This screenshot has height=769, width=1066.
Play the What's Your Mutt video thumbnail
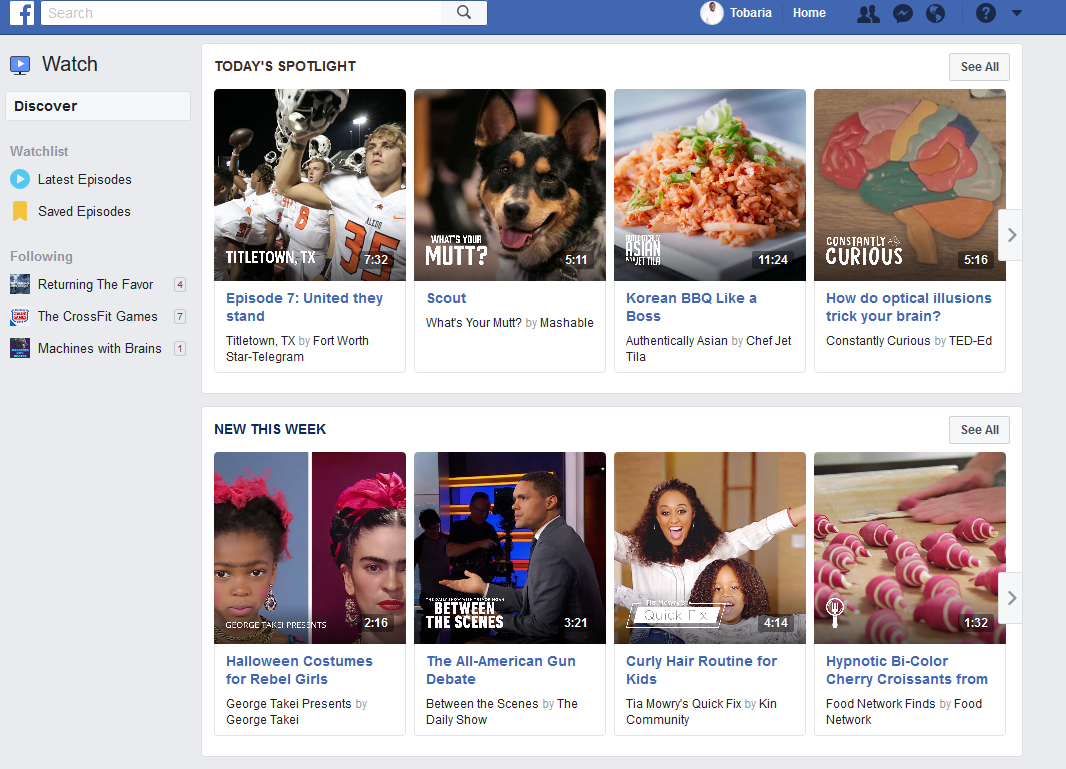[510, 185]
